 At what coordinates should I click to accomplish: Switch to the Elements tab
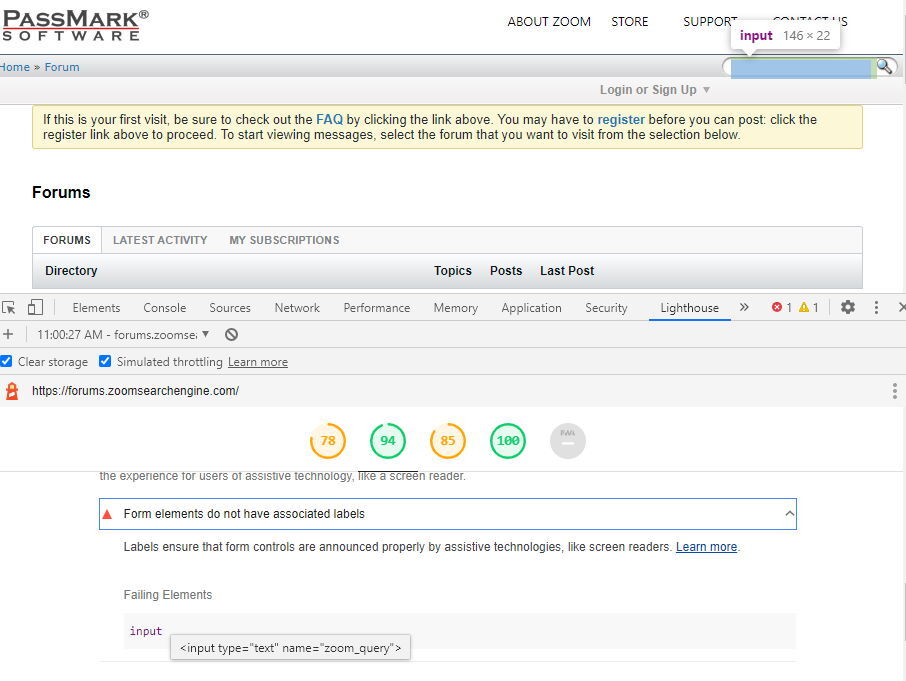pyautogui.click(x=96, y=308)
